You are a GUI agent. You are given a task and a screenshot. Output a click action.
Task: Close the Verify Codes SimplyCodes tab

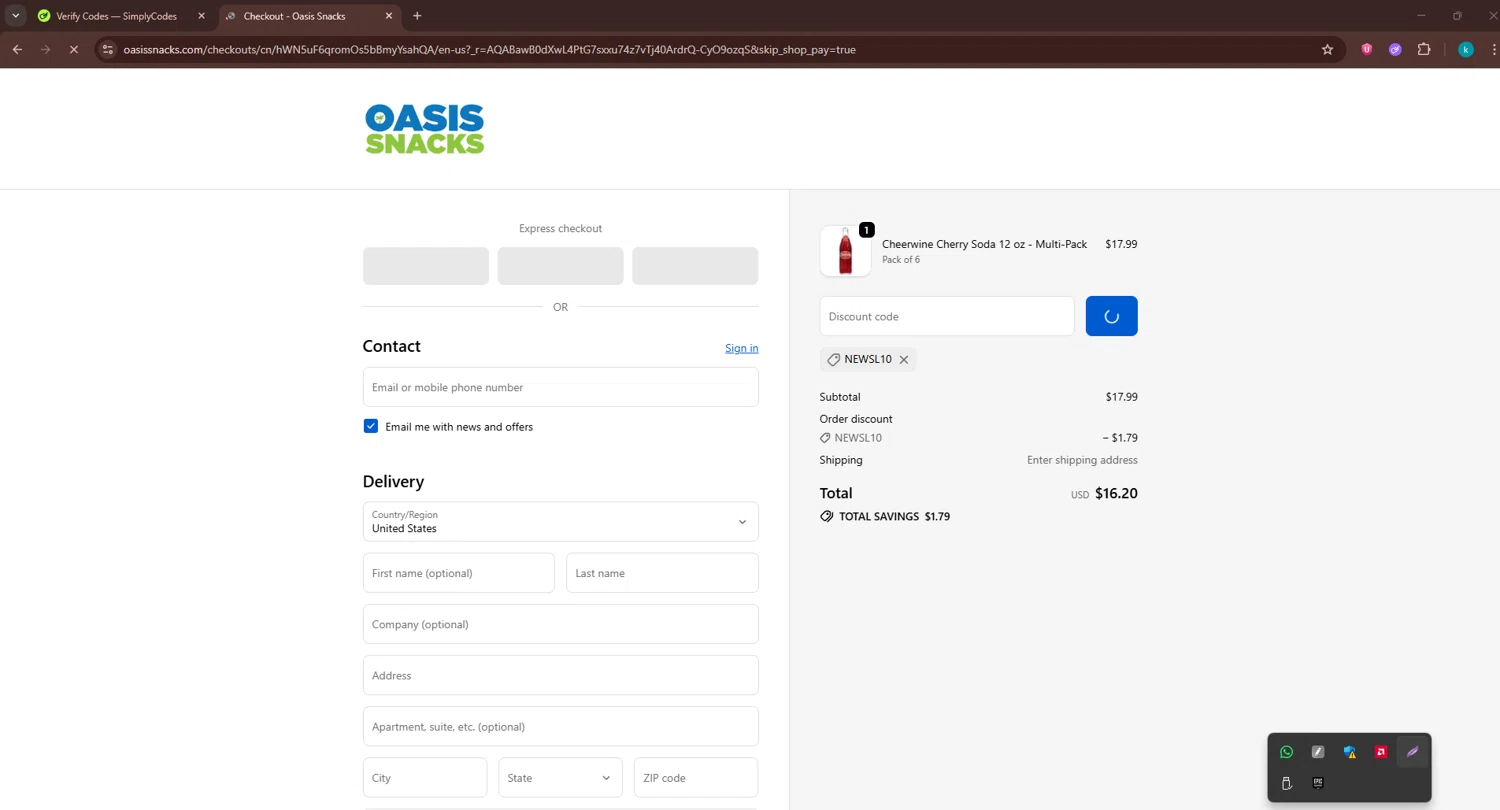pos(201,16)
